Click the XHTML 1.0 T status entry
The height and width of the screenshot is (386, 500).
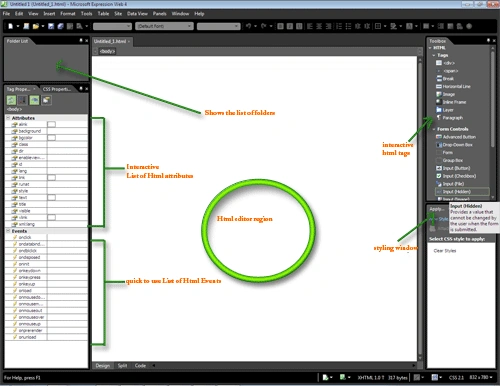371,377
